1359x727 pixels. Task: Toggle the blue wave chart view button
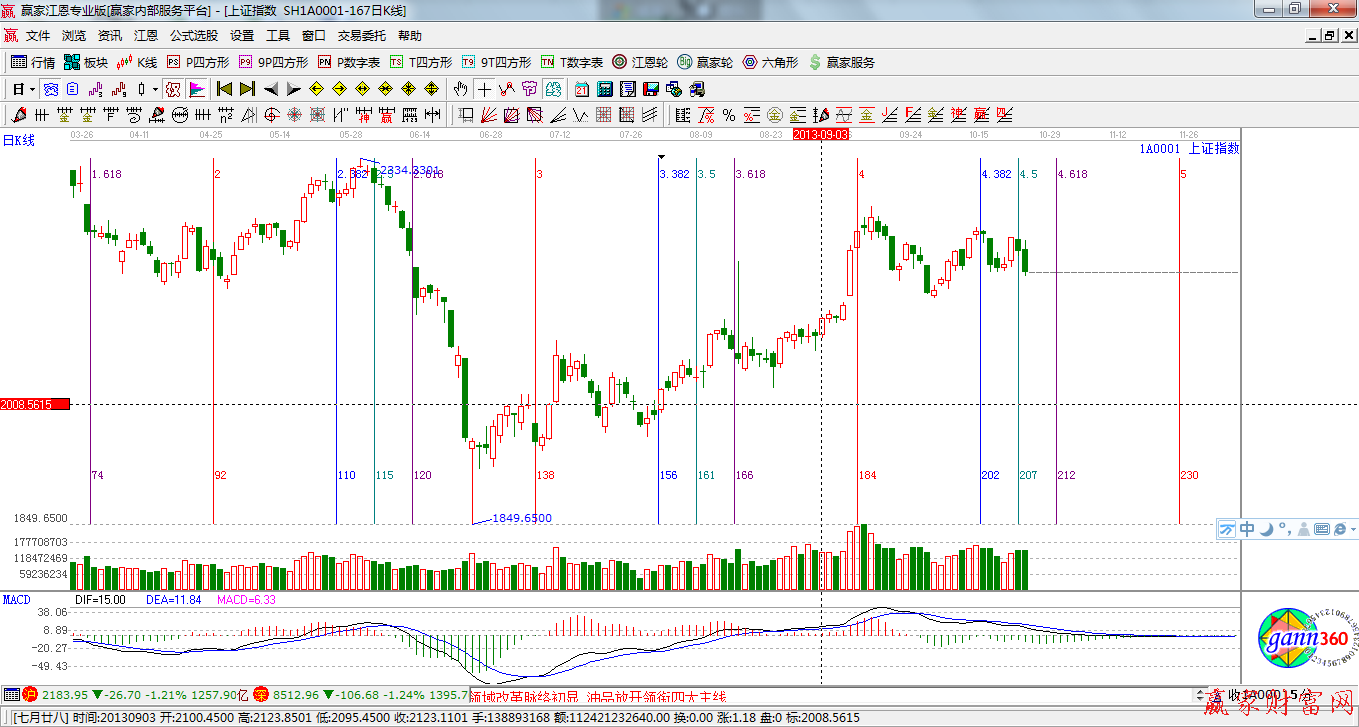(50, 89)
